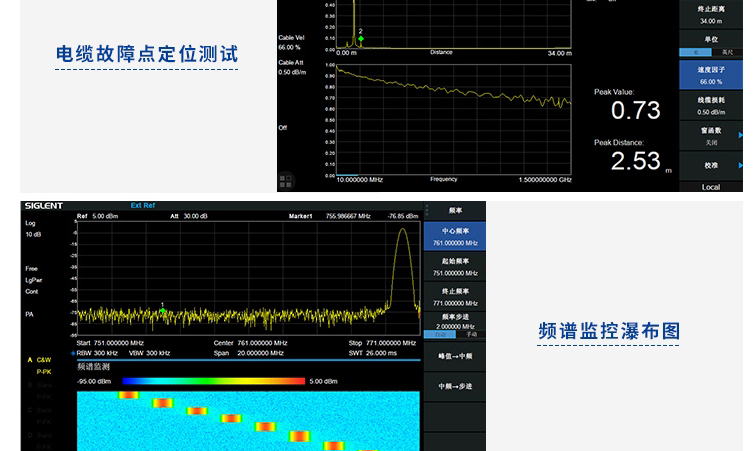Screen dimensions: 756x451
Task: Click the green marker 2 diamond on the distance trace
Action: pyautogui.click(x=361, y=39)
